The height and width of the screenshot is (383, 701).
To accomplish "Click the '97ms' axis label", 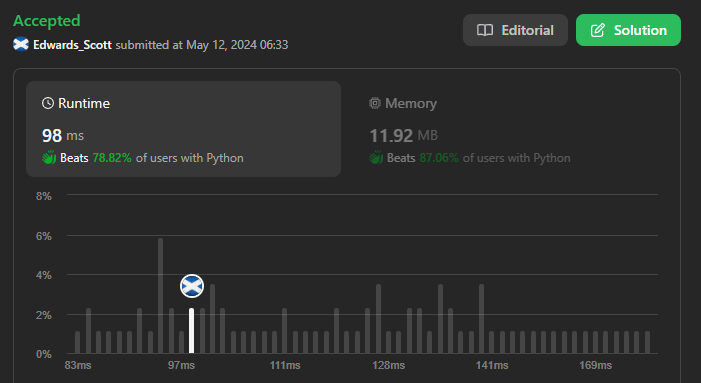I will click(x=181, y=365).
